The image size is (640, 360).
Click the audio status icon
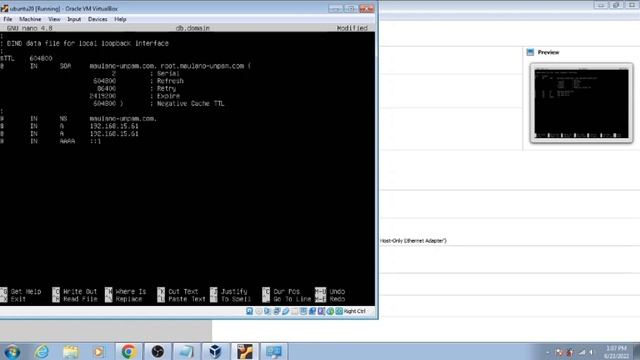coord(267,311)
